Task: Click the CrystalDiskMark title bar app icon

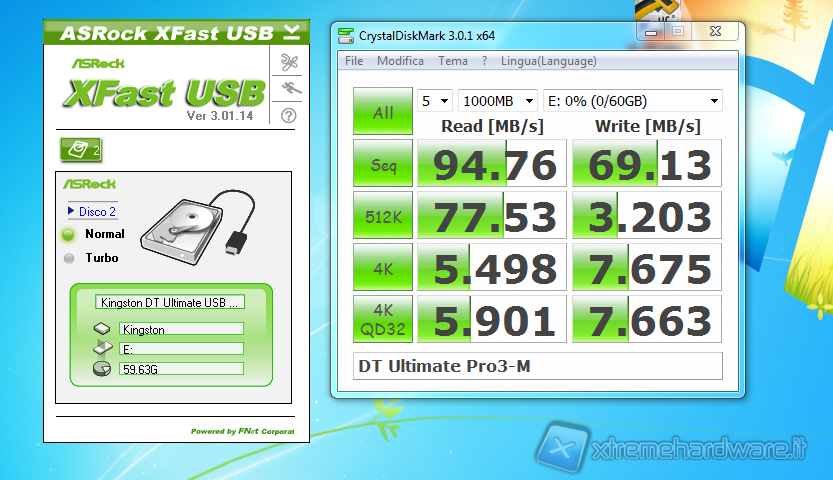Action: tap(346, 36)
